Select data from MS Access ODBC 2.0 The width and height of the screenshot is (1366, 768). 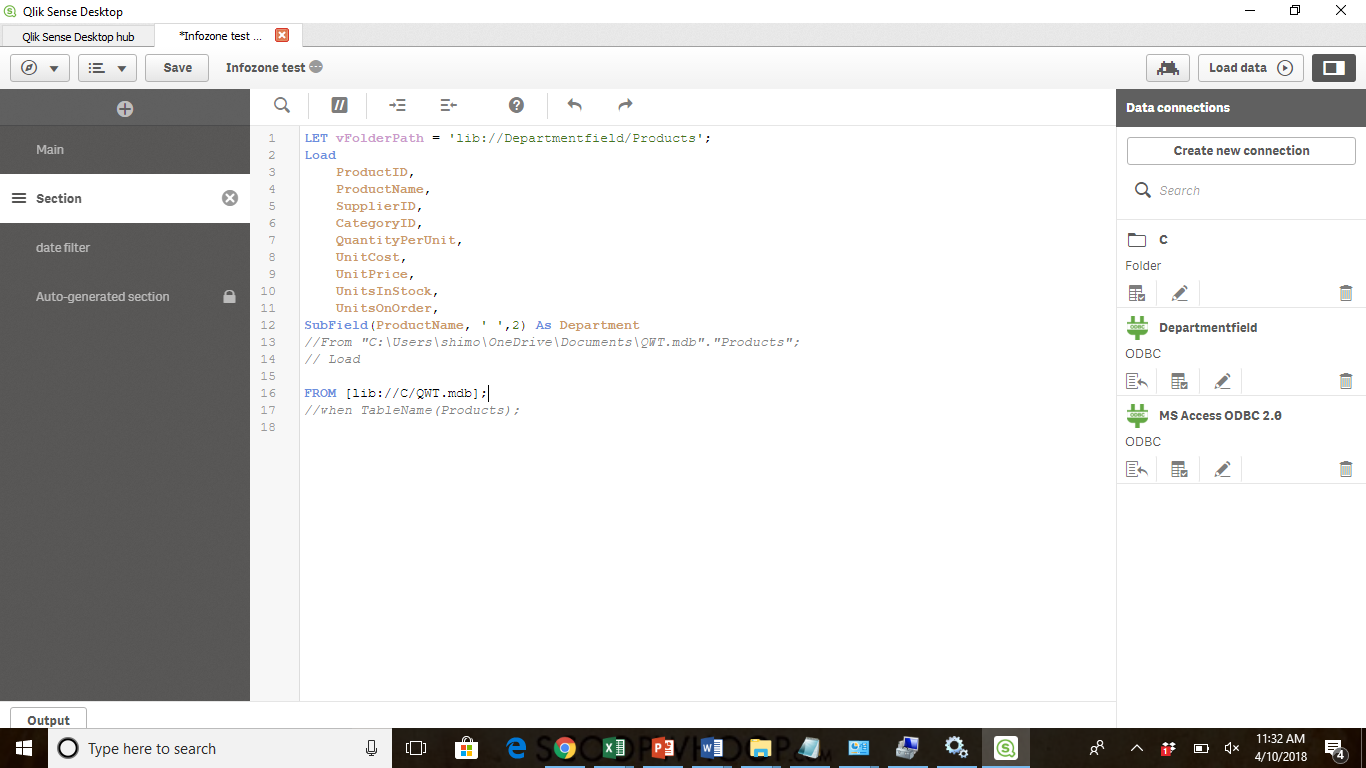tap(1179, 469)
